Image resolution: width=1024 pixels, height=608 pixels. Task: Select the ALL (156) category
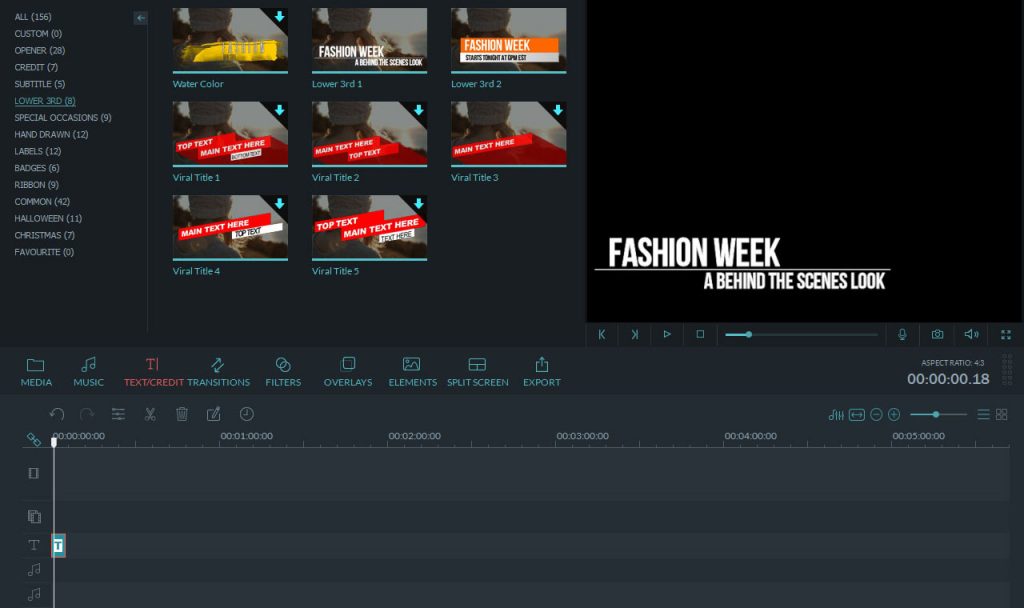coord(33,16)
